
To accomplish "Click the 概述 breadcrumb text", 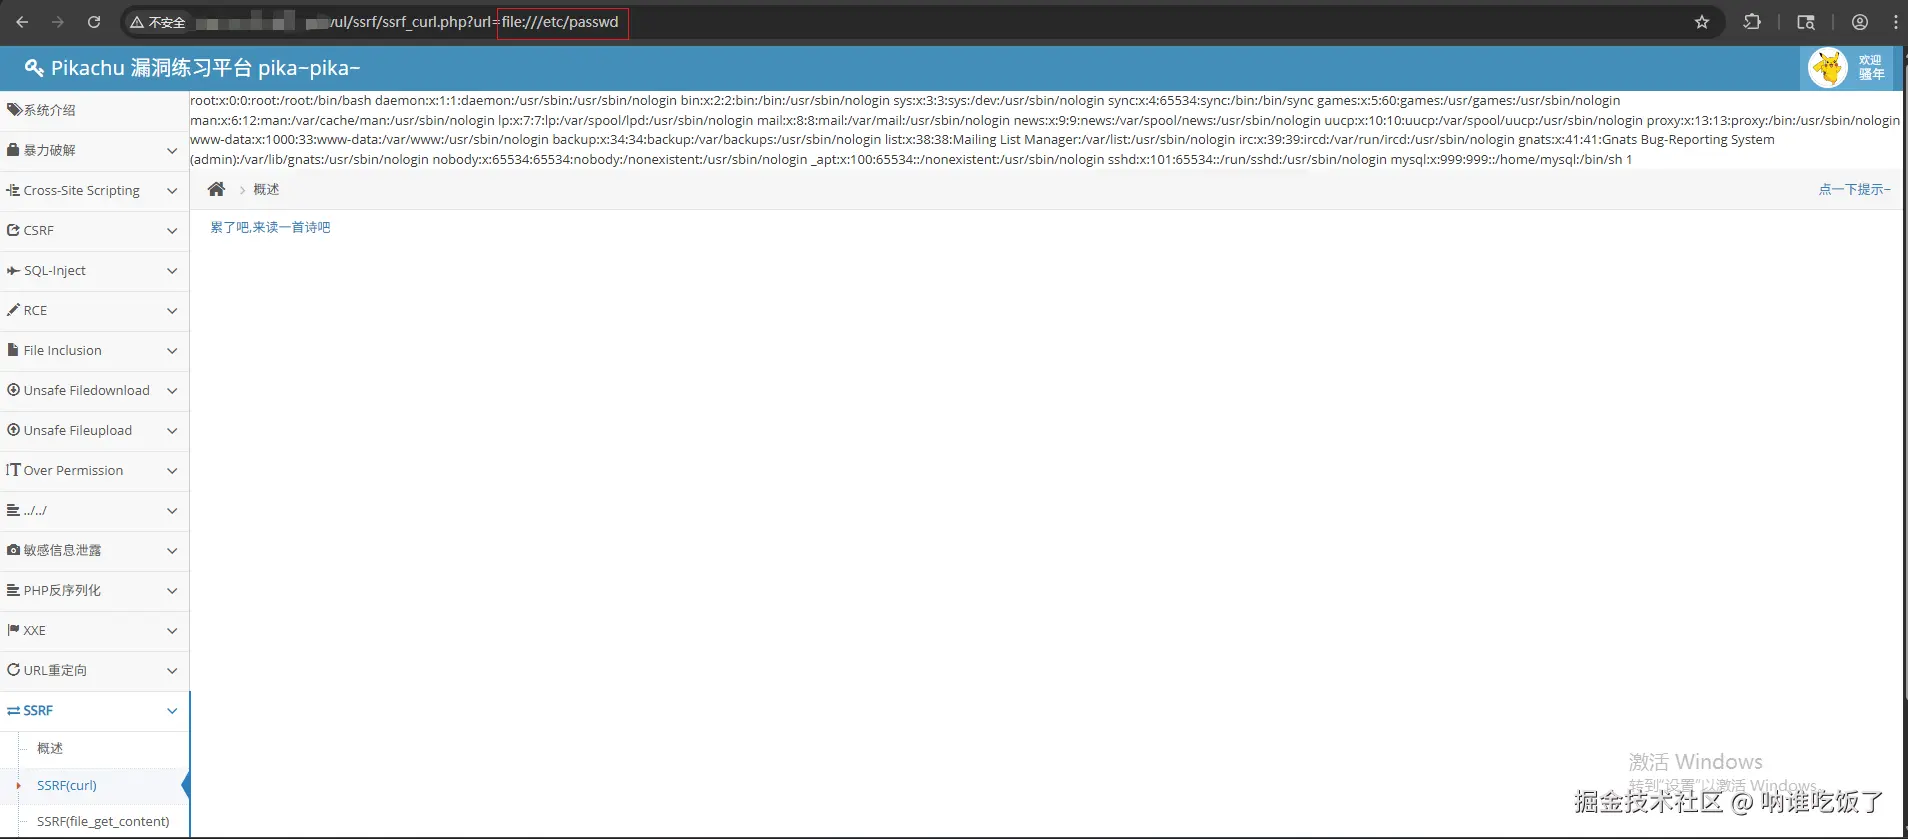I will point(266,189).
